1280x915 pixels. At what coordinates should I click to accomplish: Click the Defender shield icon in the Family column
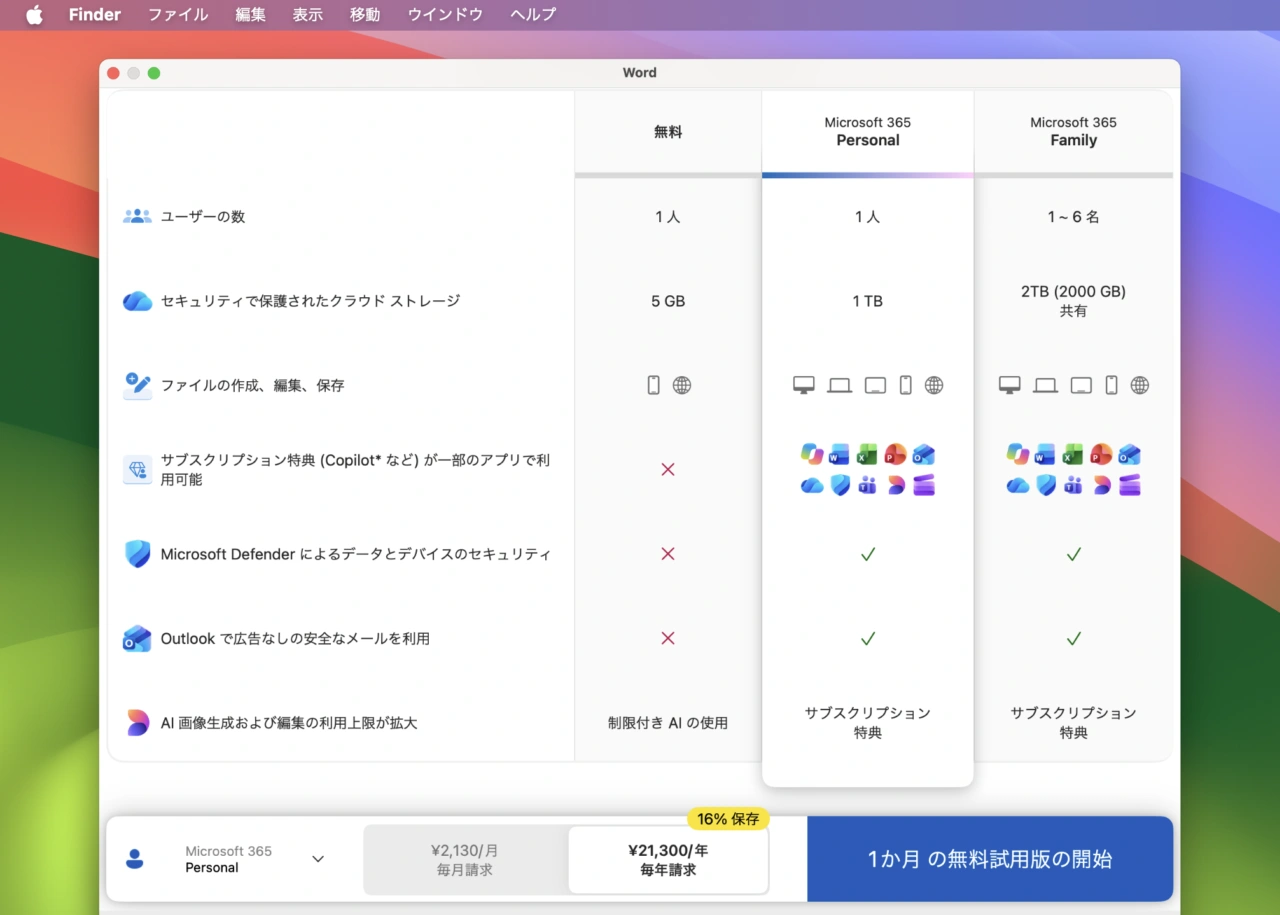(1046, 485)
